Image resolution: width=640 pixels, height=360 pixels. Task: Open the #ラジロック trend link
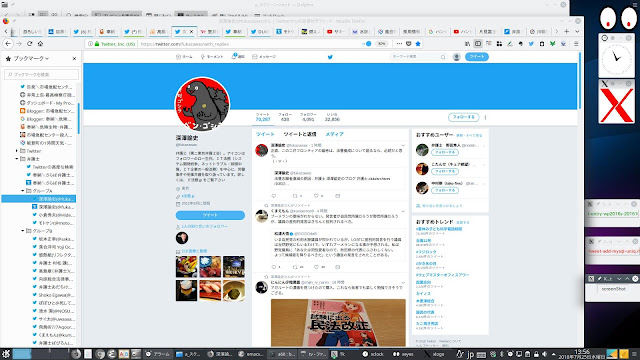point(426,252)
